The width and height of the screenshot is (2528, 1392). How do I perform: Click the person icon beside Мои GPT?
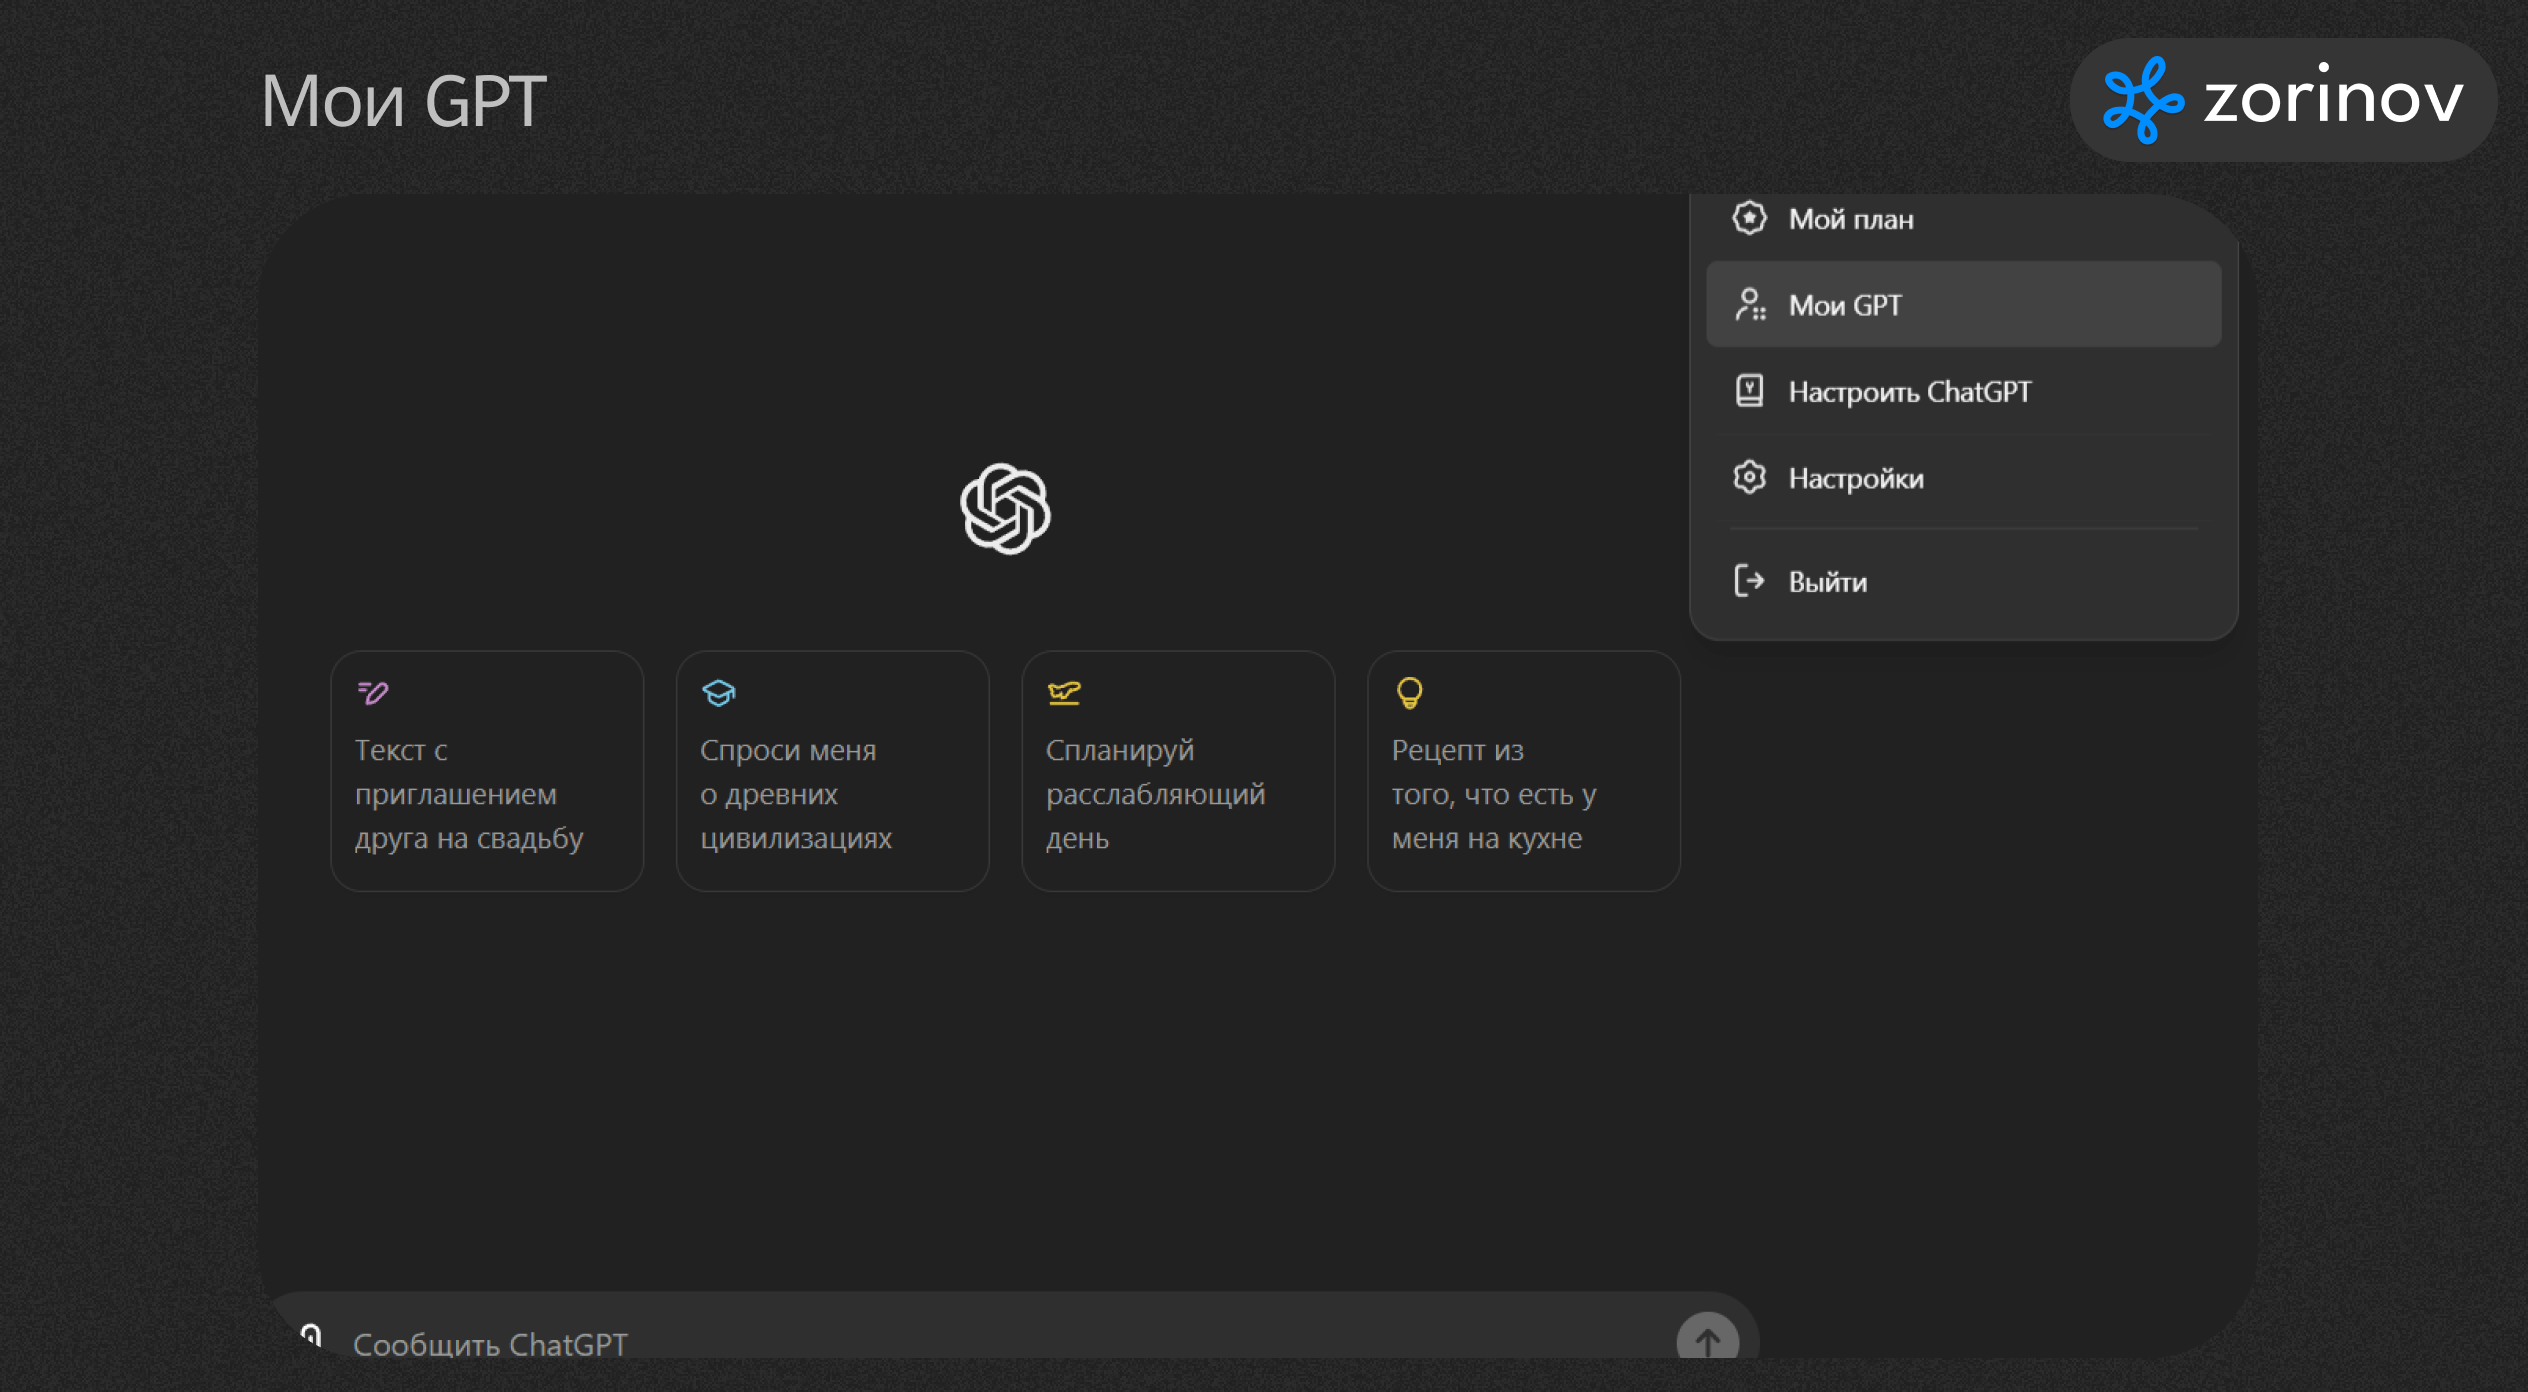pyautogui.click(x=1749, y=304)
